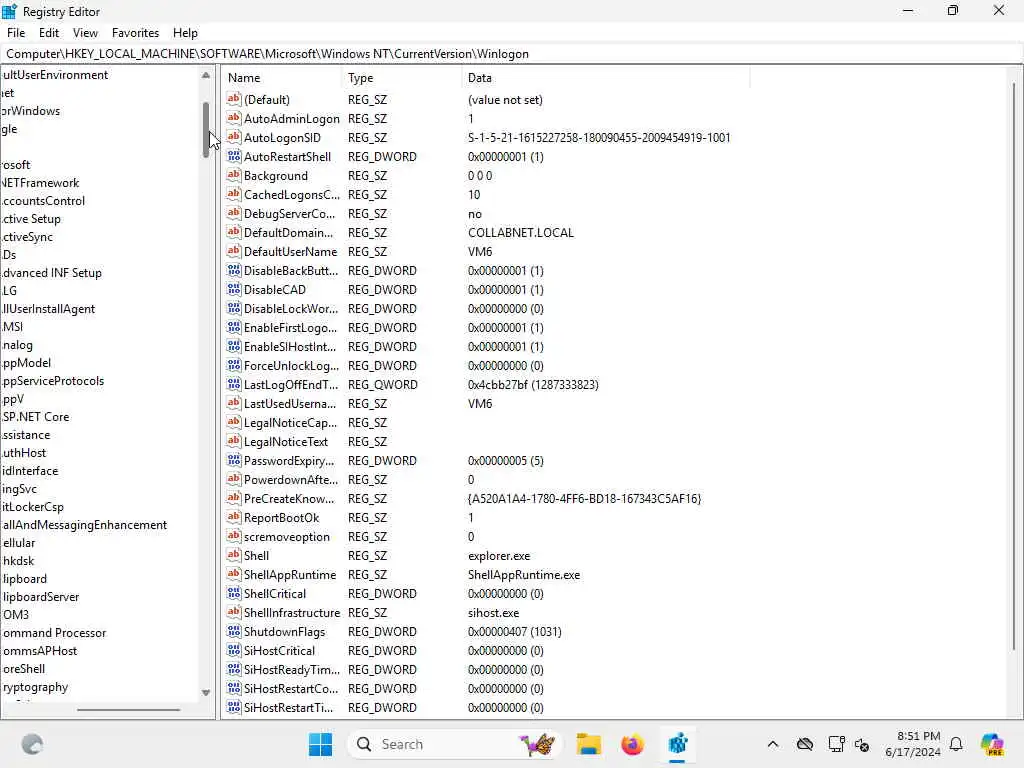This screenshot has height=768, width=1024.
Task: Select the PreCreateKnow... value name
Action: (289, 498)
